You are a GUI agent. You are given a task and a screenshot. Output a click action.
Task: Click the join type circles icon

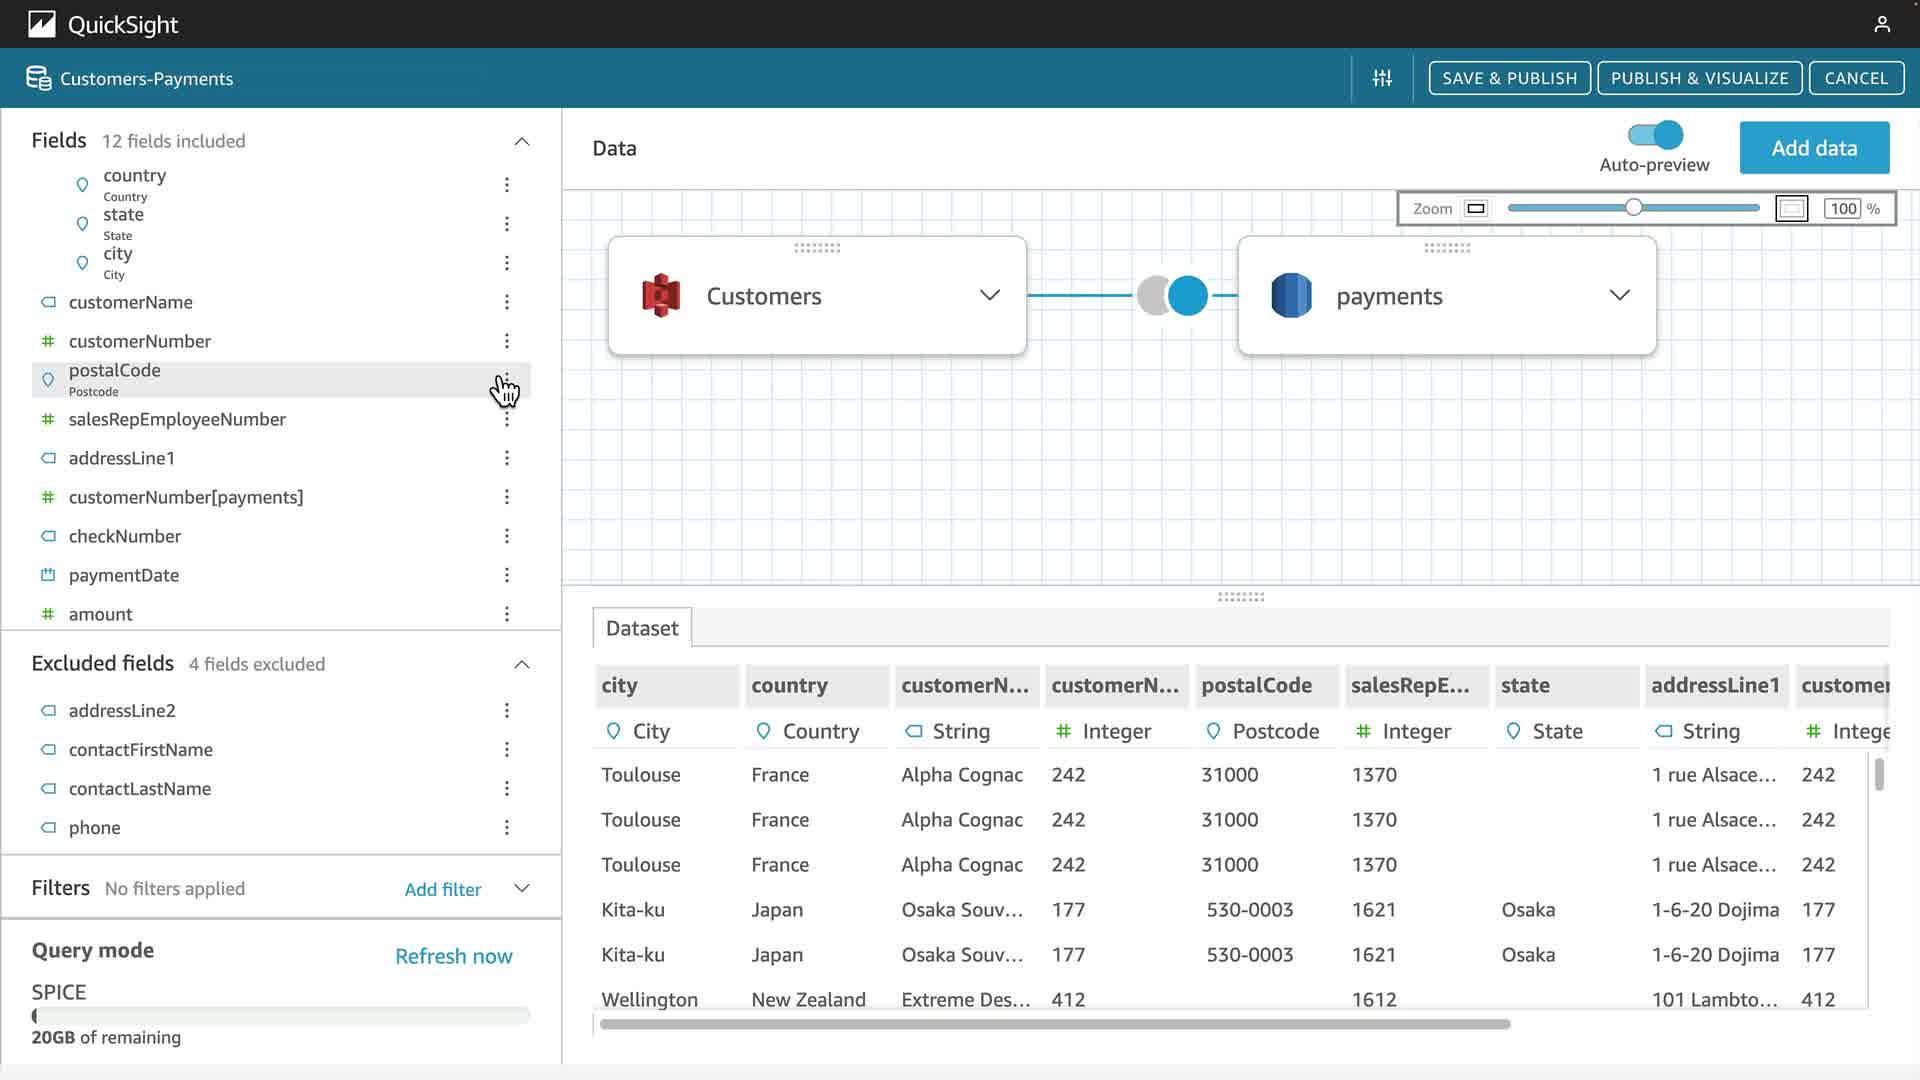[x=1172, y=296]
